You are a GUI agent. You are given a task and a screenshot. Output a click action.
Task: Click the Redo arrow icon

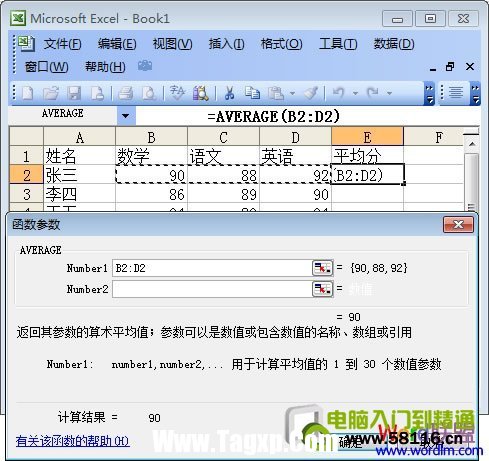click(372, 93)
